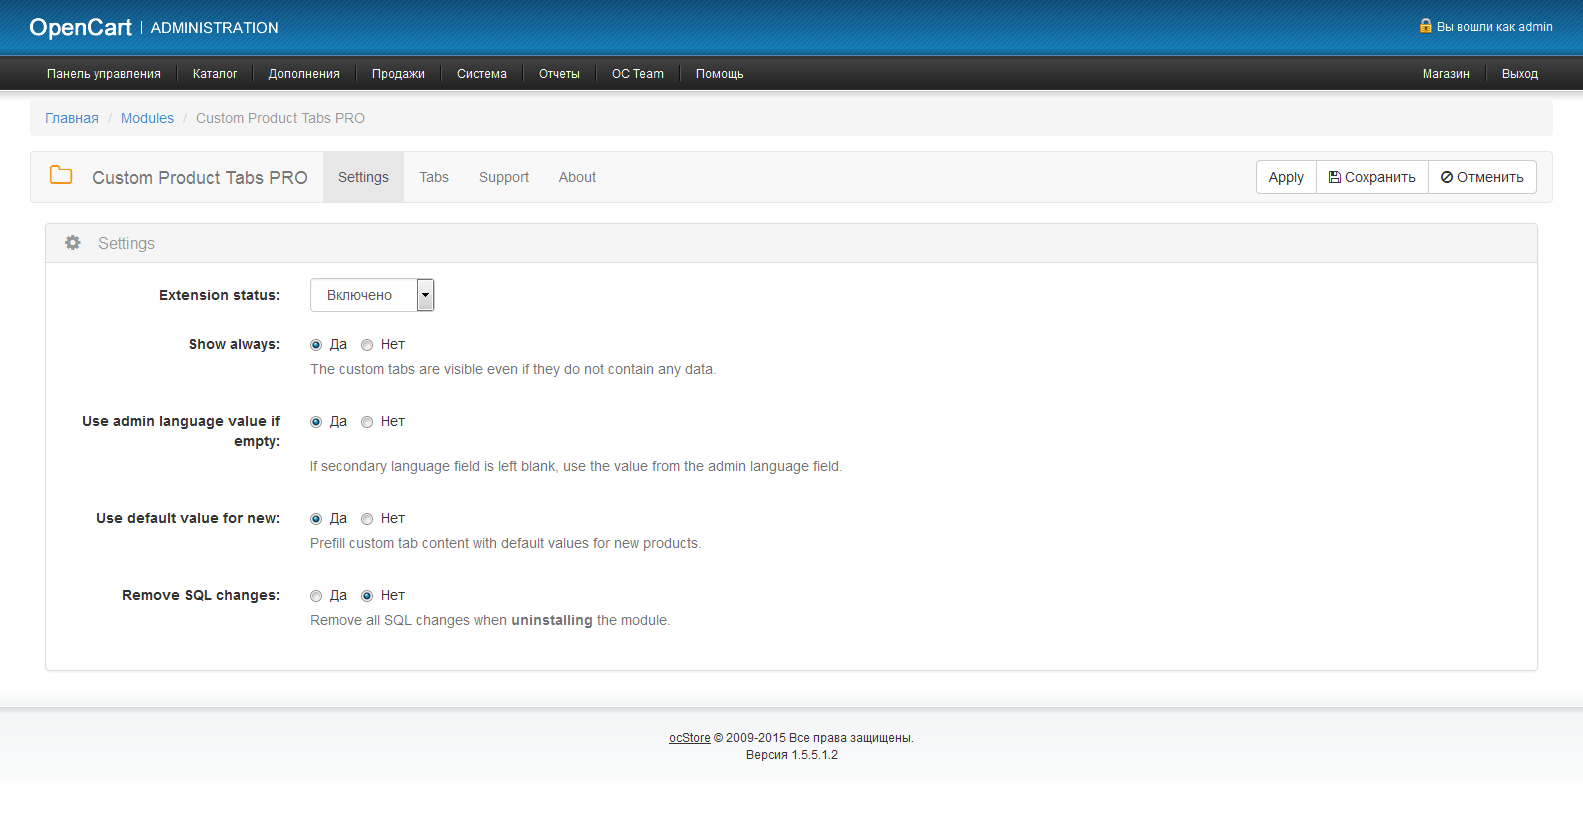This screenshot has height=819, width=1583.
Task: Click the 'ADMINISTRATION' header text
Action: (x=215, y=28)
